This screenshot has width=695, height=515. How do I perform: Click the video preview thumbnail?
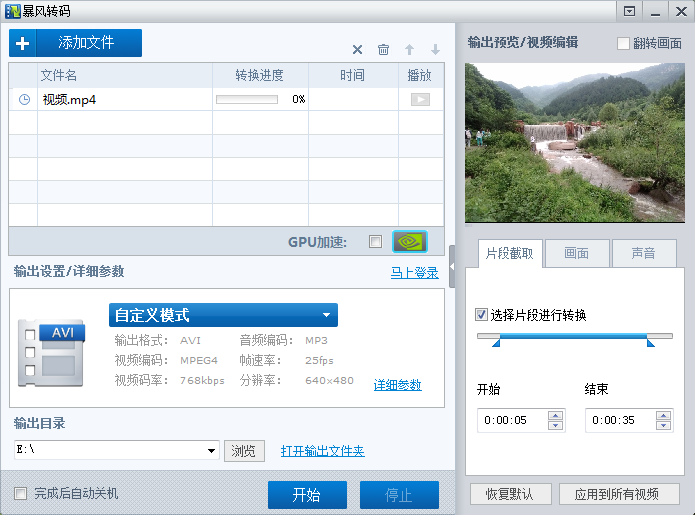coord(575,143)
